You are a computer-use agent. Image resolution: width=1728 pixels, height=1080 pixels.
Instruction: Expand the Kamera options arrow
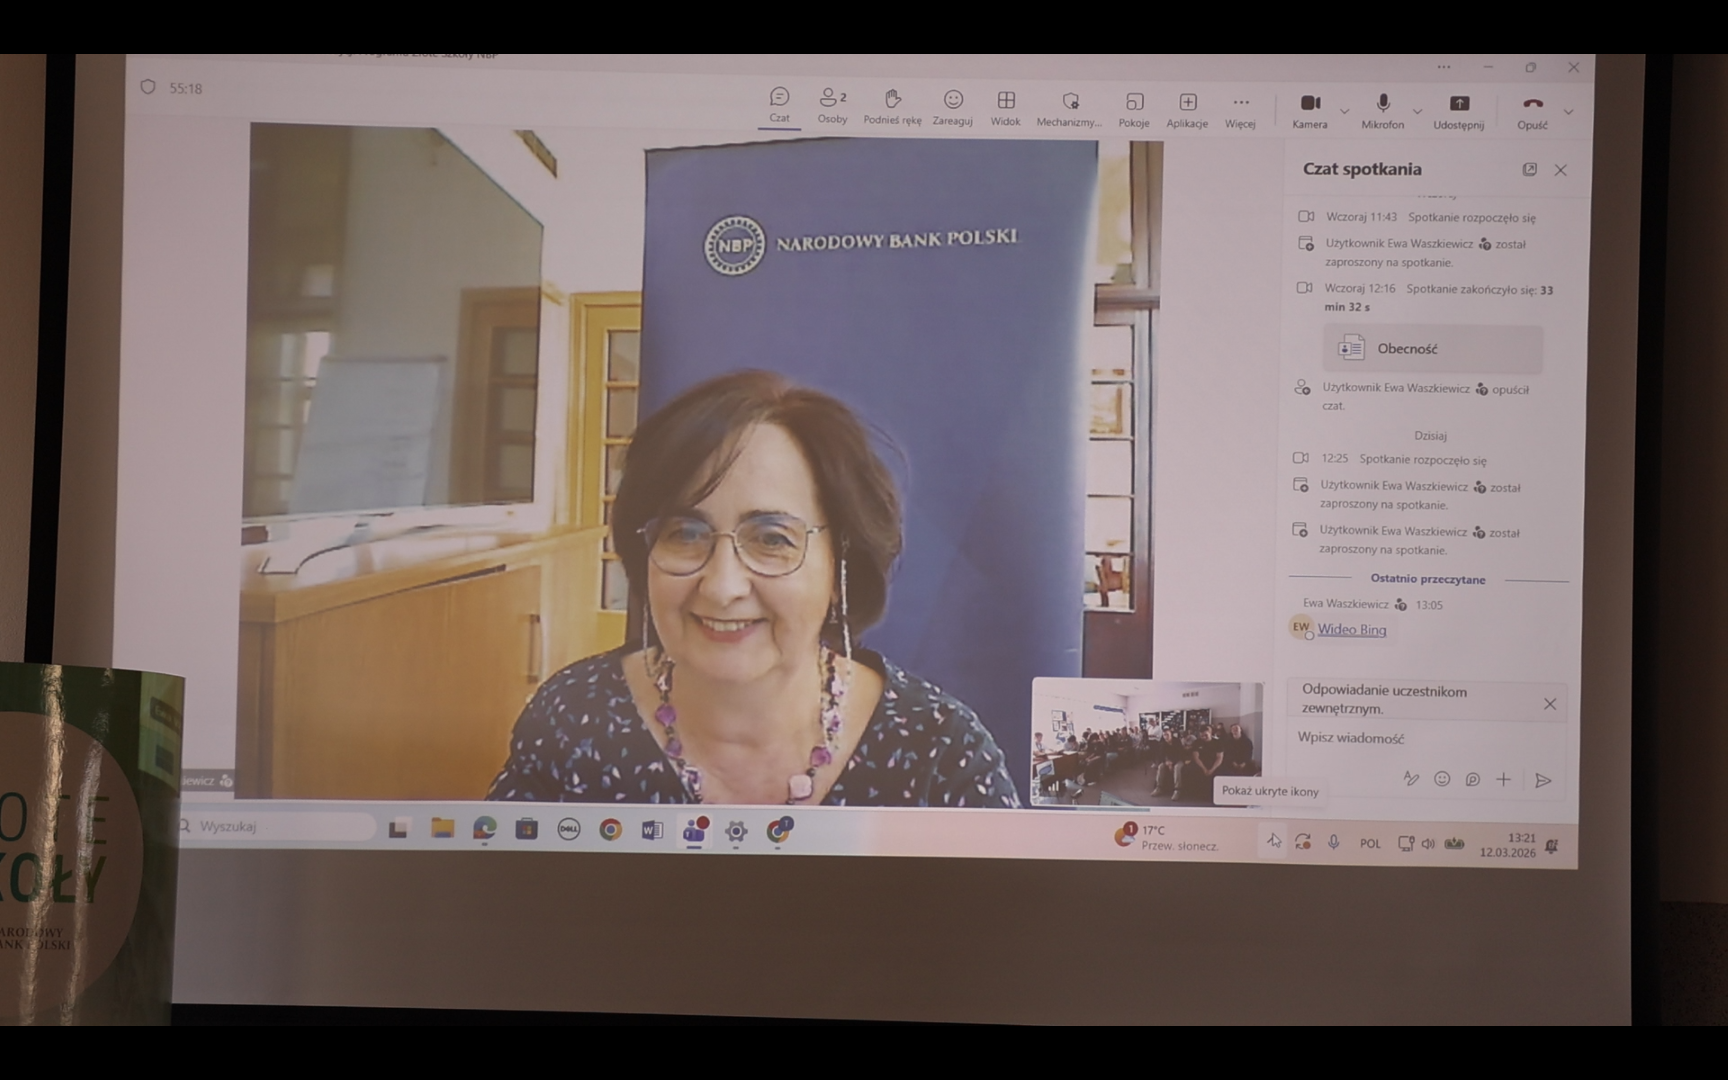(1345, 111)
